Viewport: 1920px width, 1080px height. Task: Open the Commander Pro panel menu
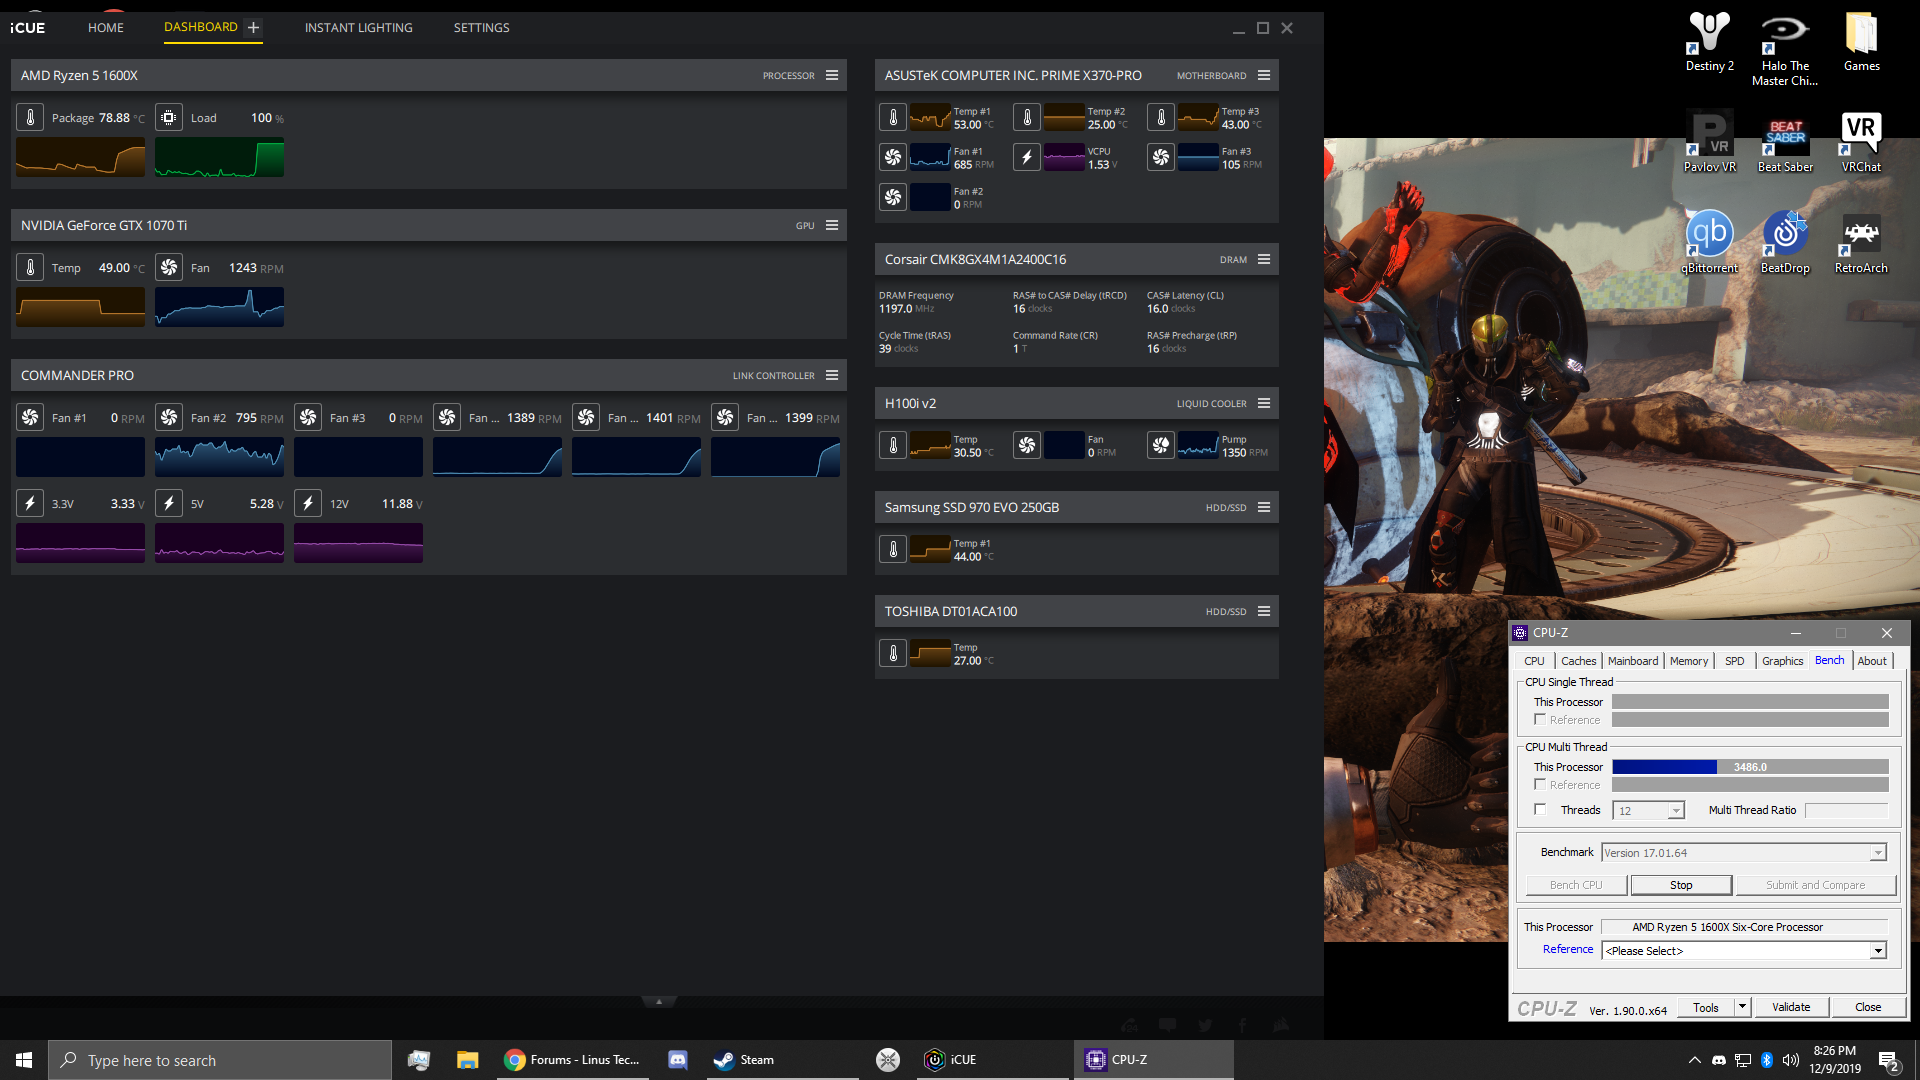click(x=832, y=376)
